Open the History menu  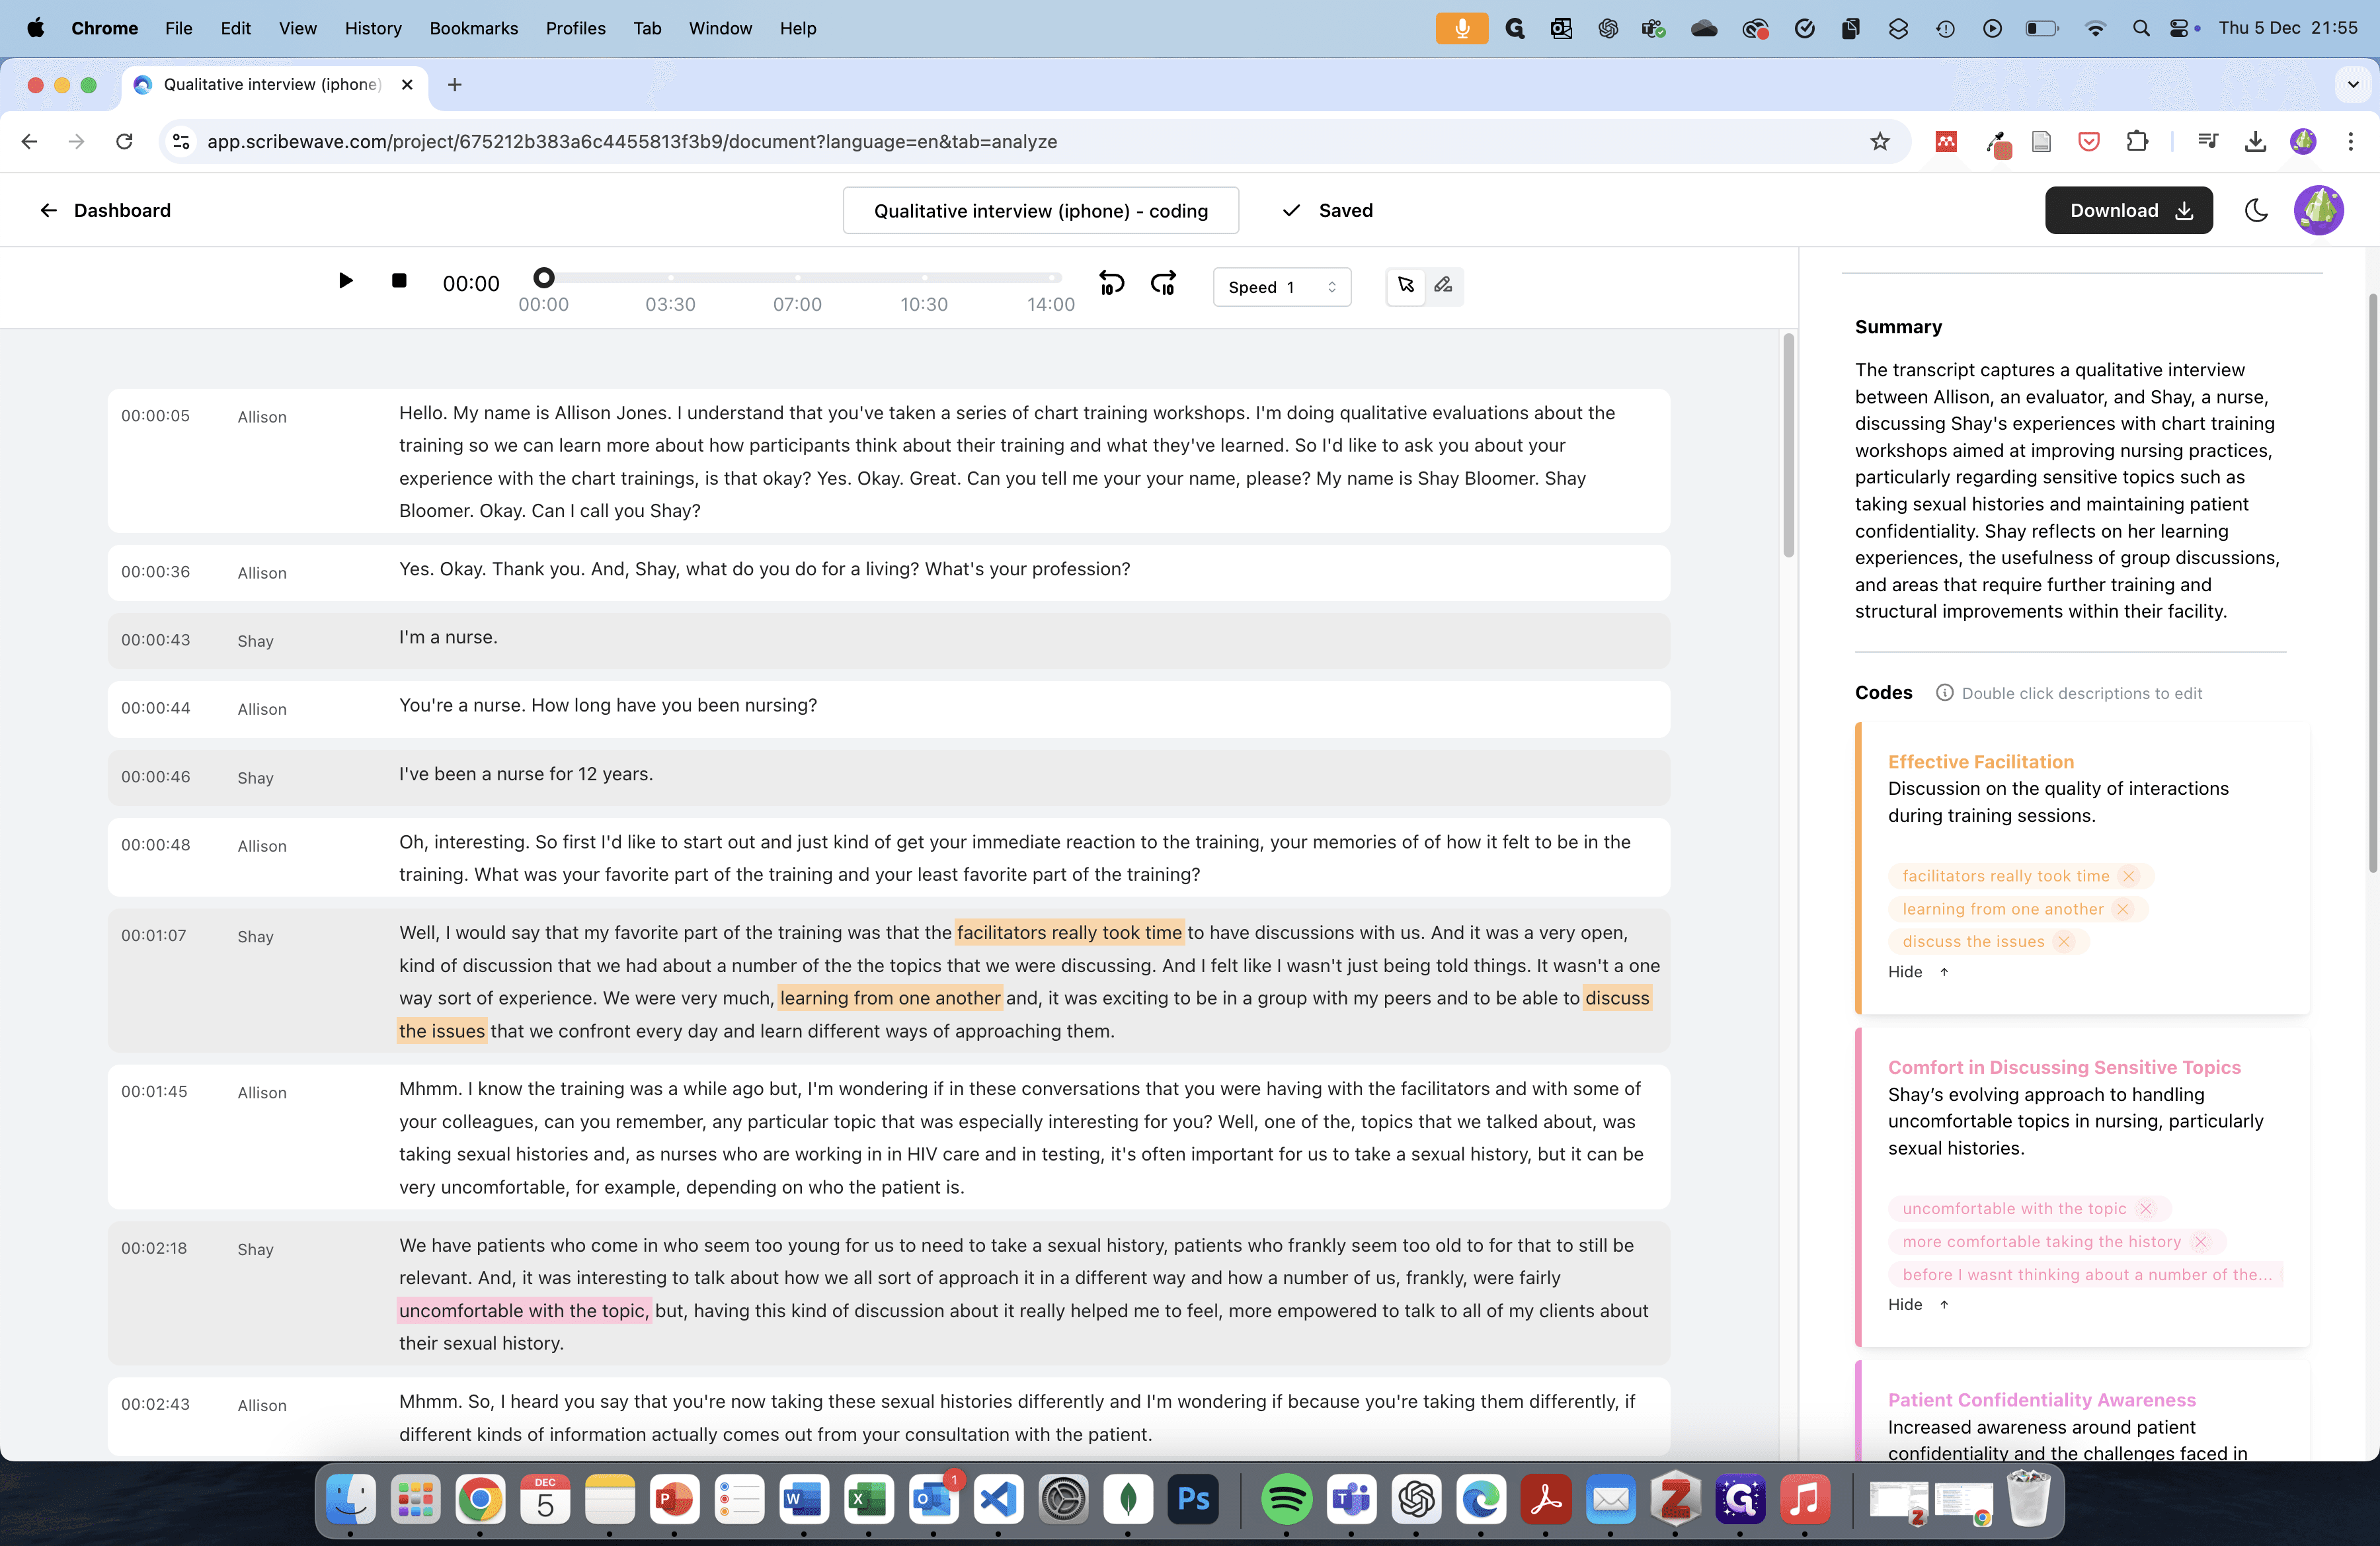[372, 28]
